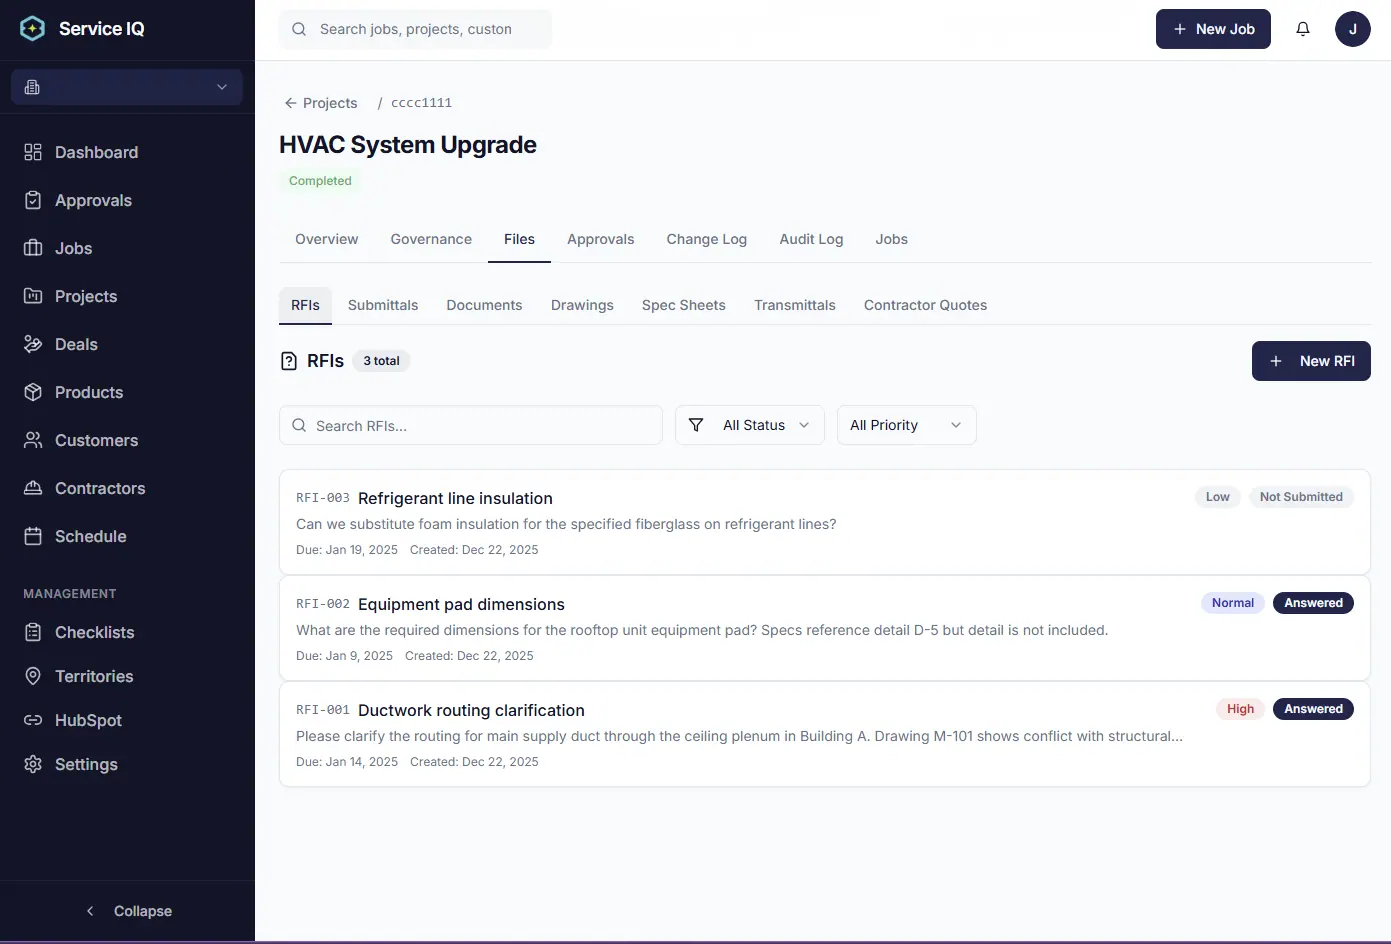Open the user avatar J menu

[x=1353, y=29]
